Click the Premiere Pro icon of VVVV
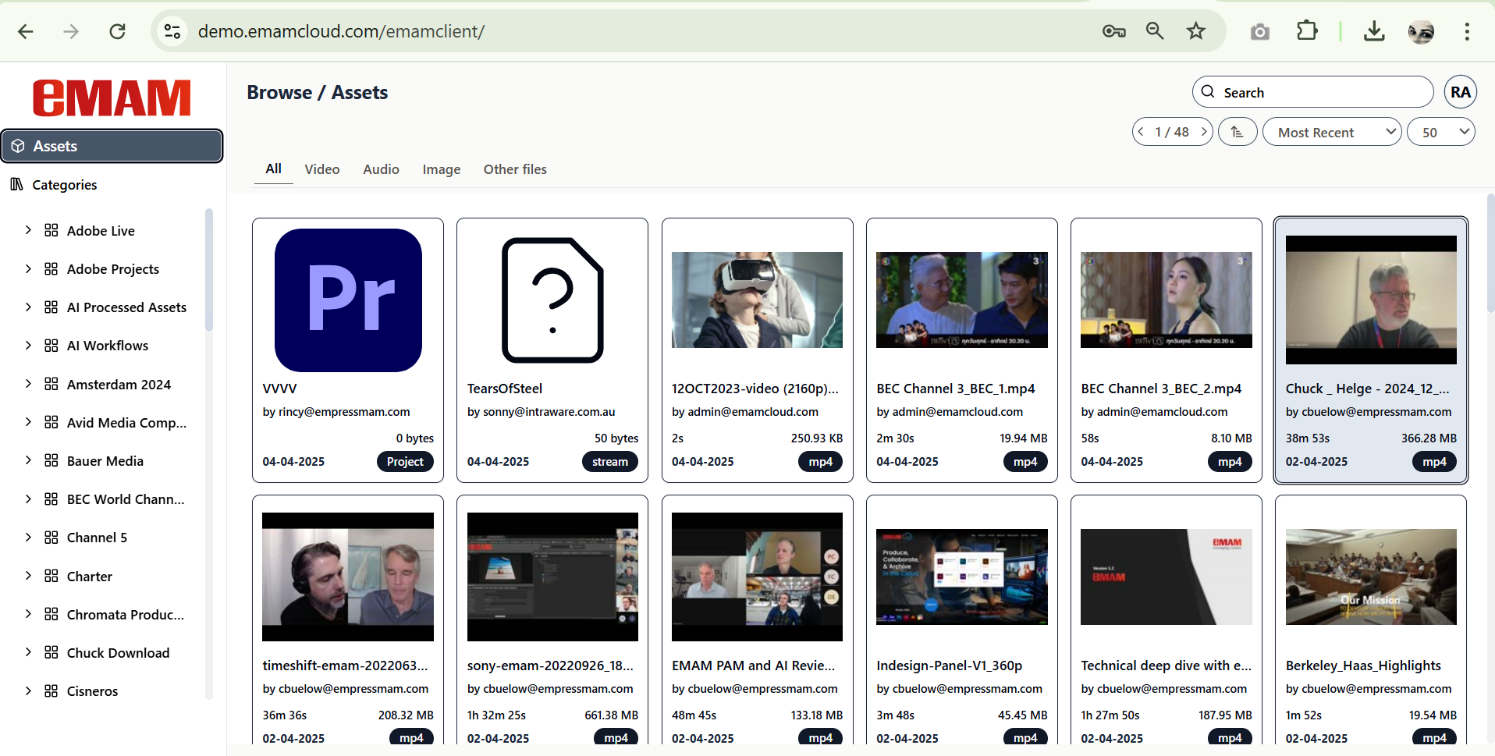The height and width of the screenshot is (756, 1495). click(x=348, y=300)
